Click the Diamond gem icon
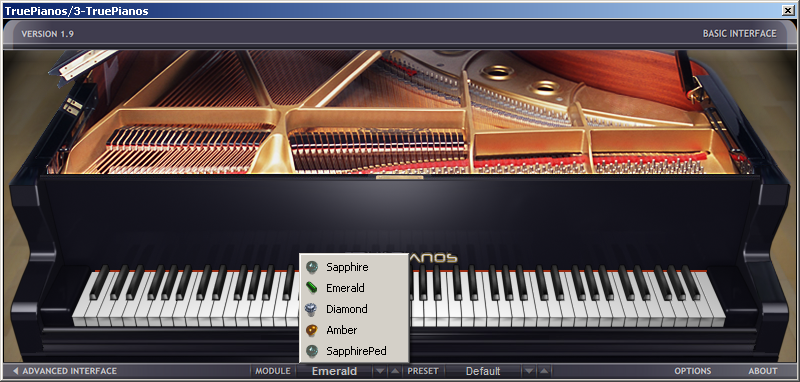Viewport: 800px width, 382px height. tap(311, 309)
